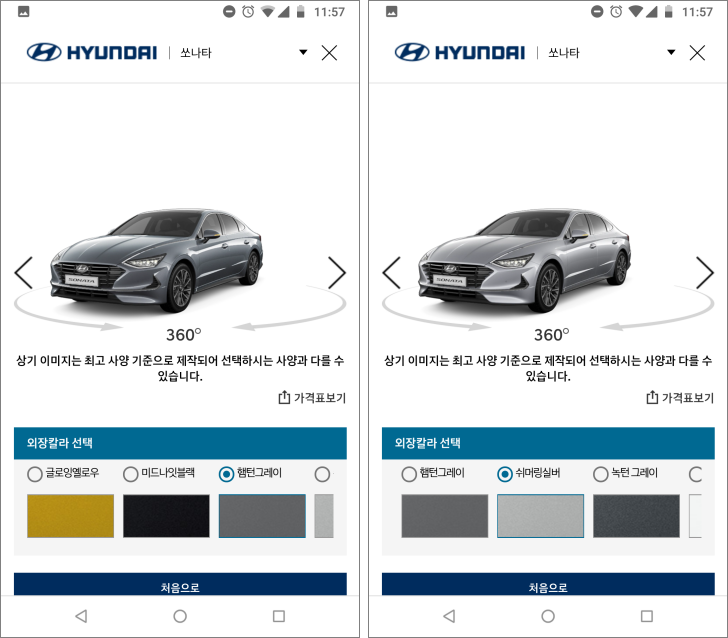
Task: Close the left screen with the X icon
Action: [329, 52]
